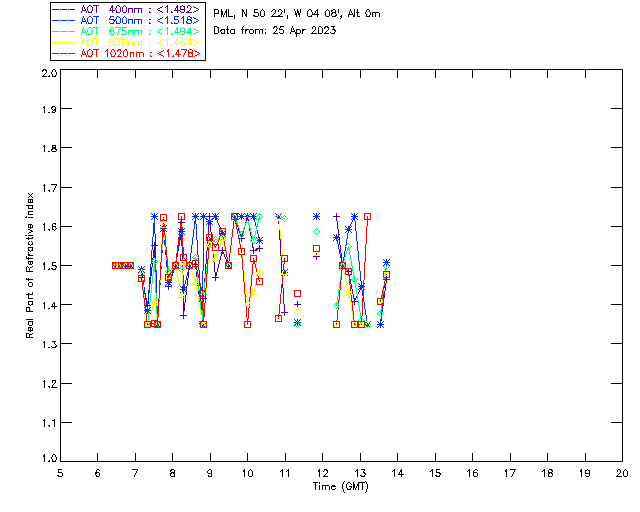Click the time-axis tick label 13
The image size is (640, 512).
(360, 473)
